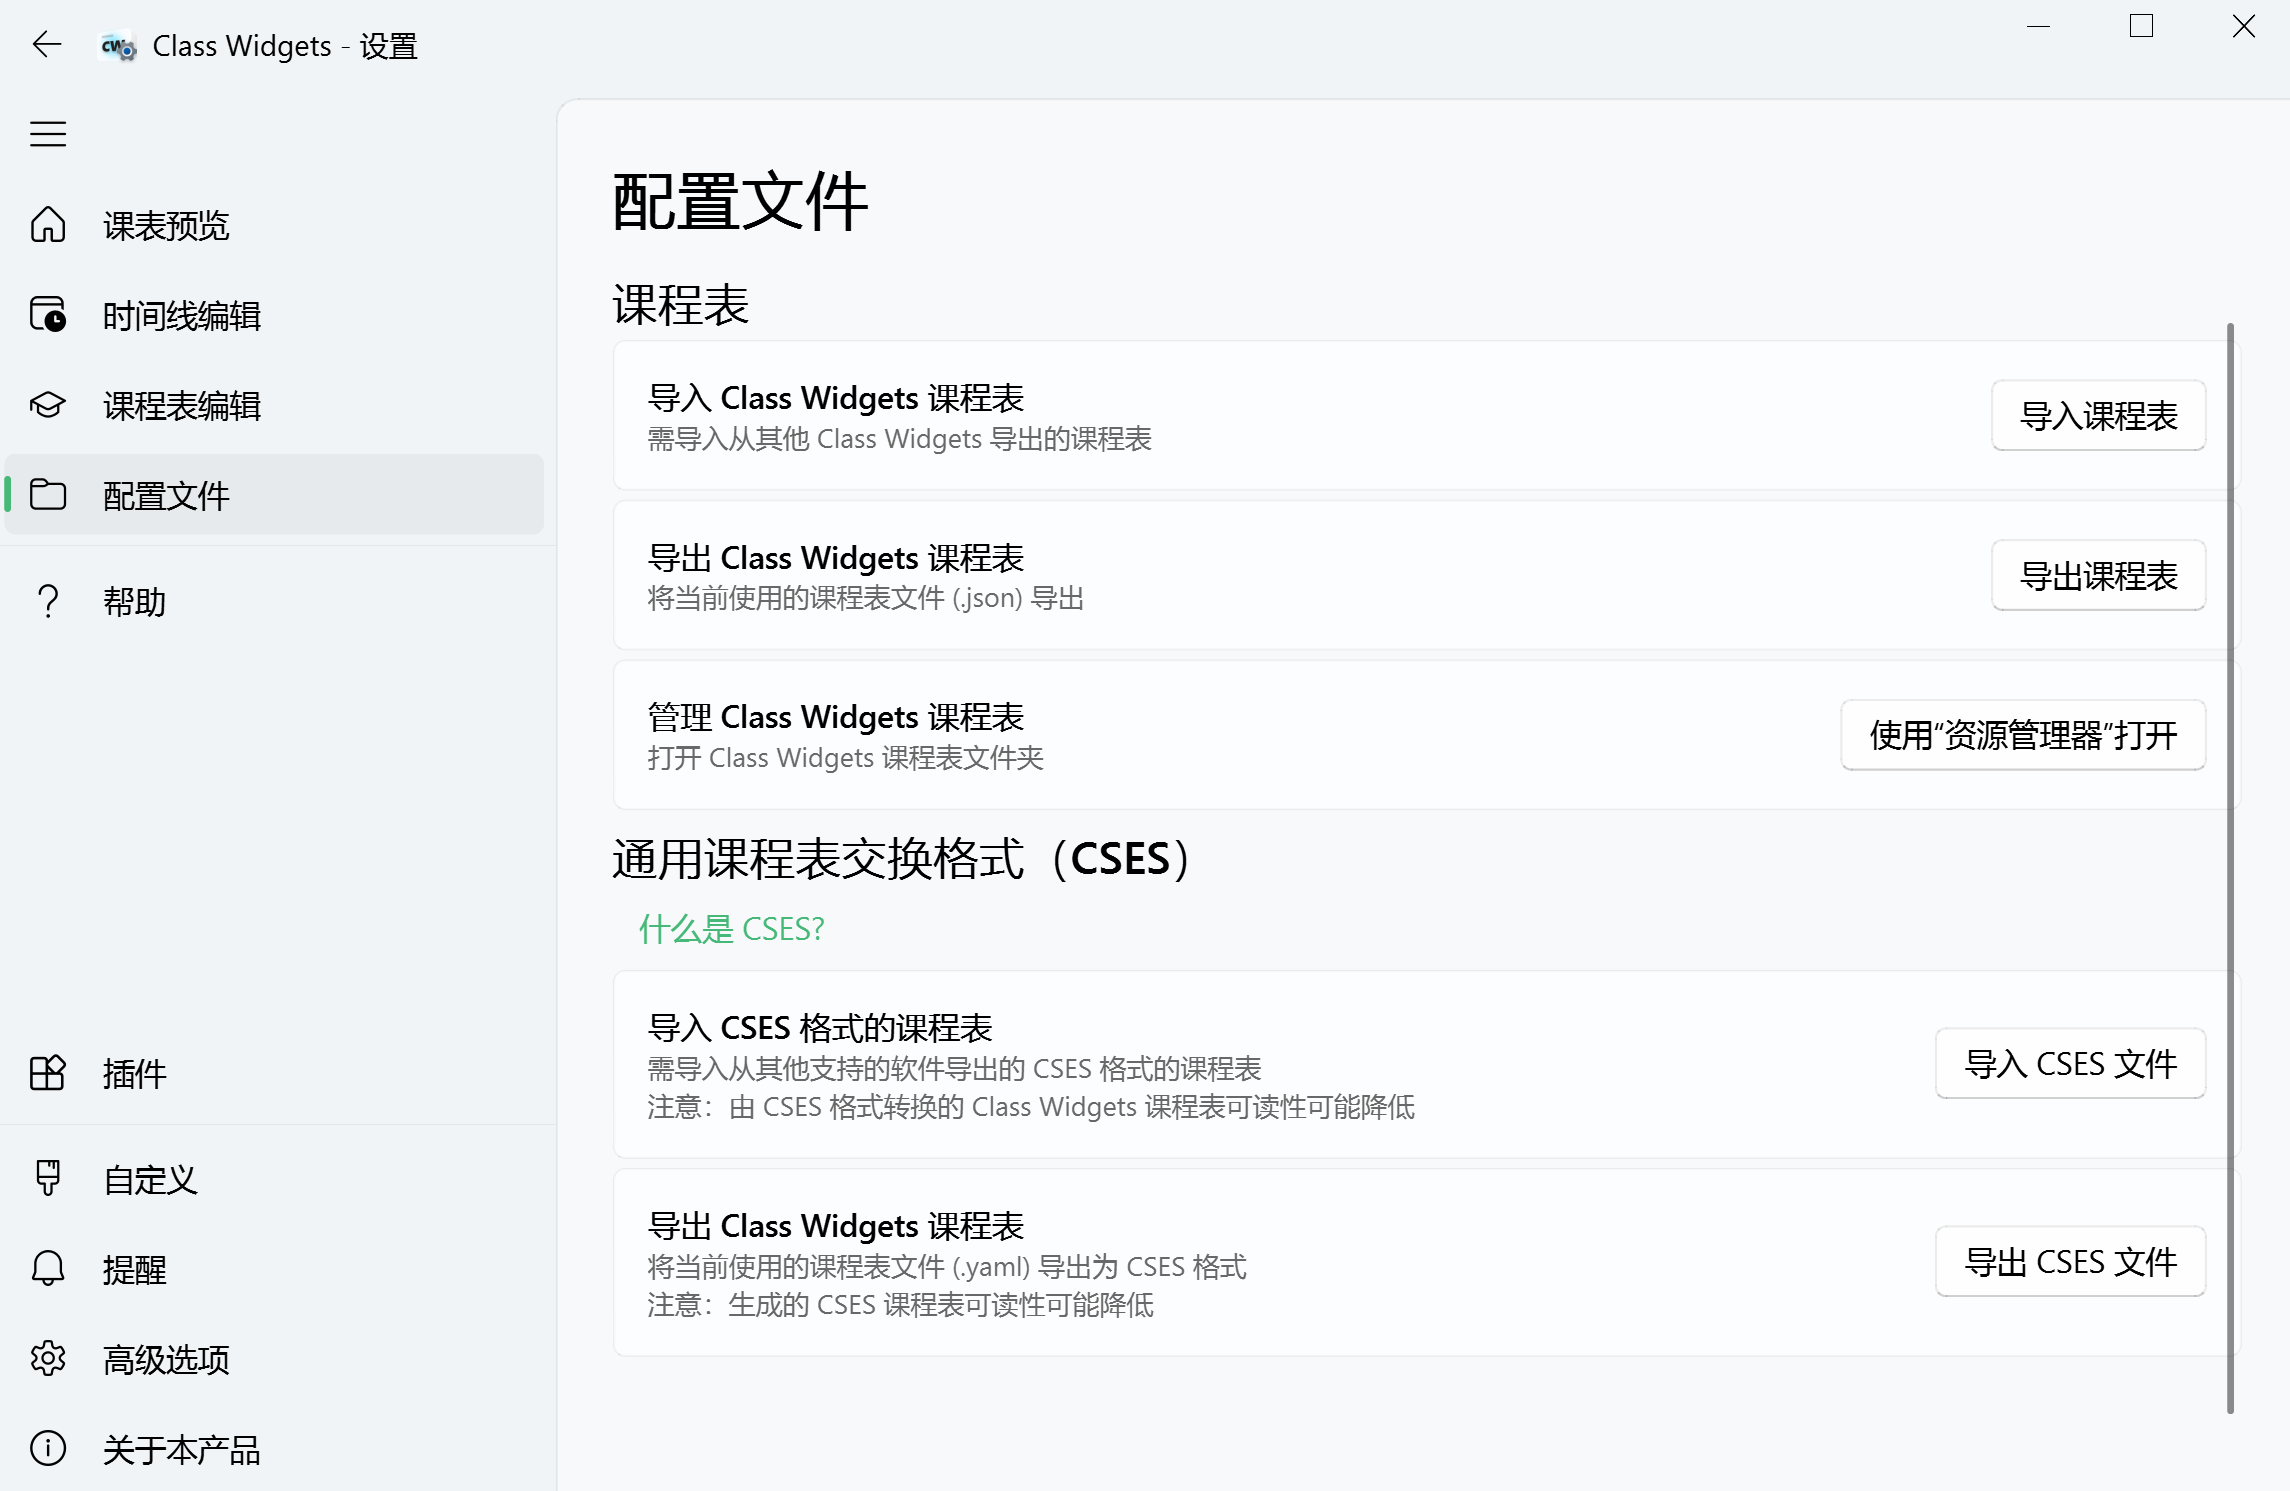Click the 导入 CSES 格式的课程表 card title
Screen dimensions: 2290x1491
820,1028
